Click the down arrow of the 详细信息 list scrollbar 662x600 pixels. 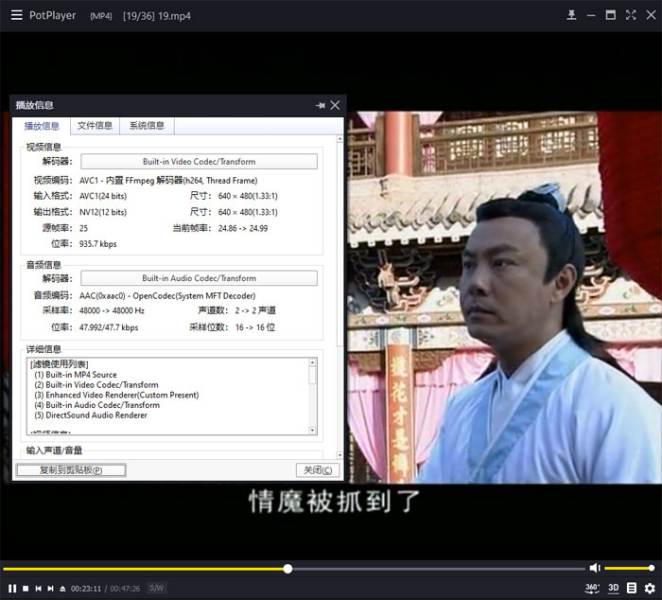click(x=312, y=430)
